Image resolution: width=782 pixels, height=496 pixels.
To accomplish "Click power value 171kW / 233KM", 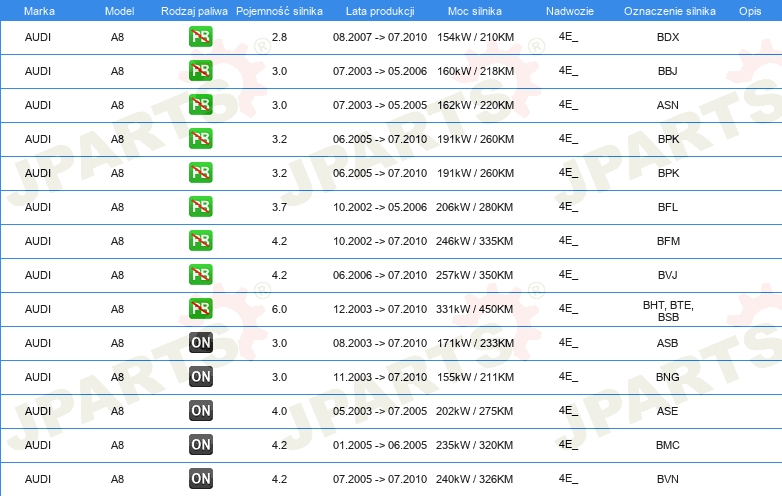I will pos(475,343).
